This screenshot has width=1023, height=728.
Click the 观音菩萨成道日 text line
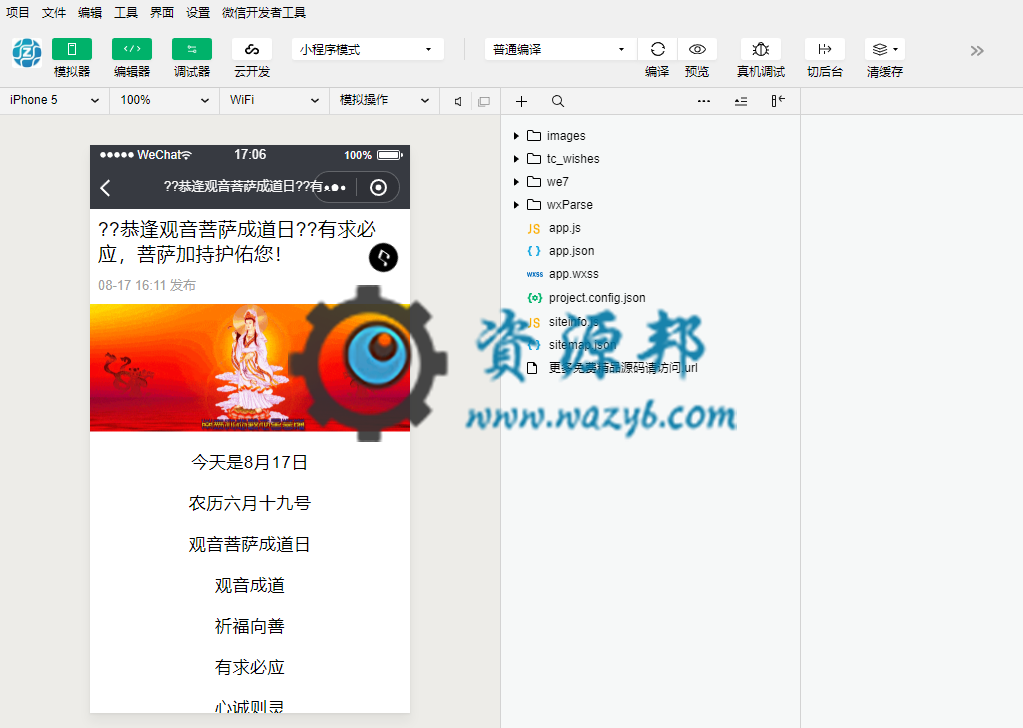click(x=250, y=545)
